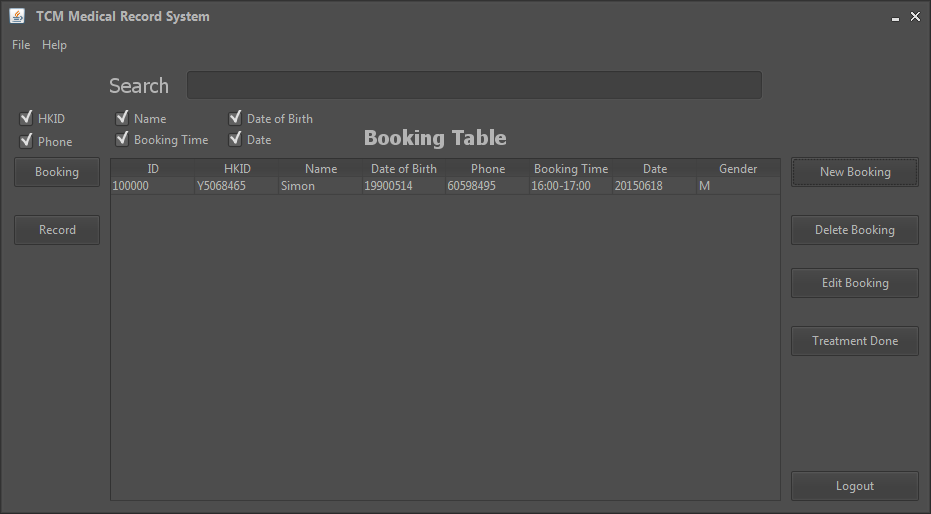This screenshot has height=514, width=931.
Task: Toggle the Date filter checkbox
Action: tap(235, 139)
